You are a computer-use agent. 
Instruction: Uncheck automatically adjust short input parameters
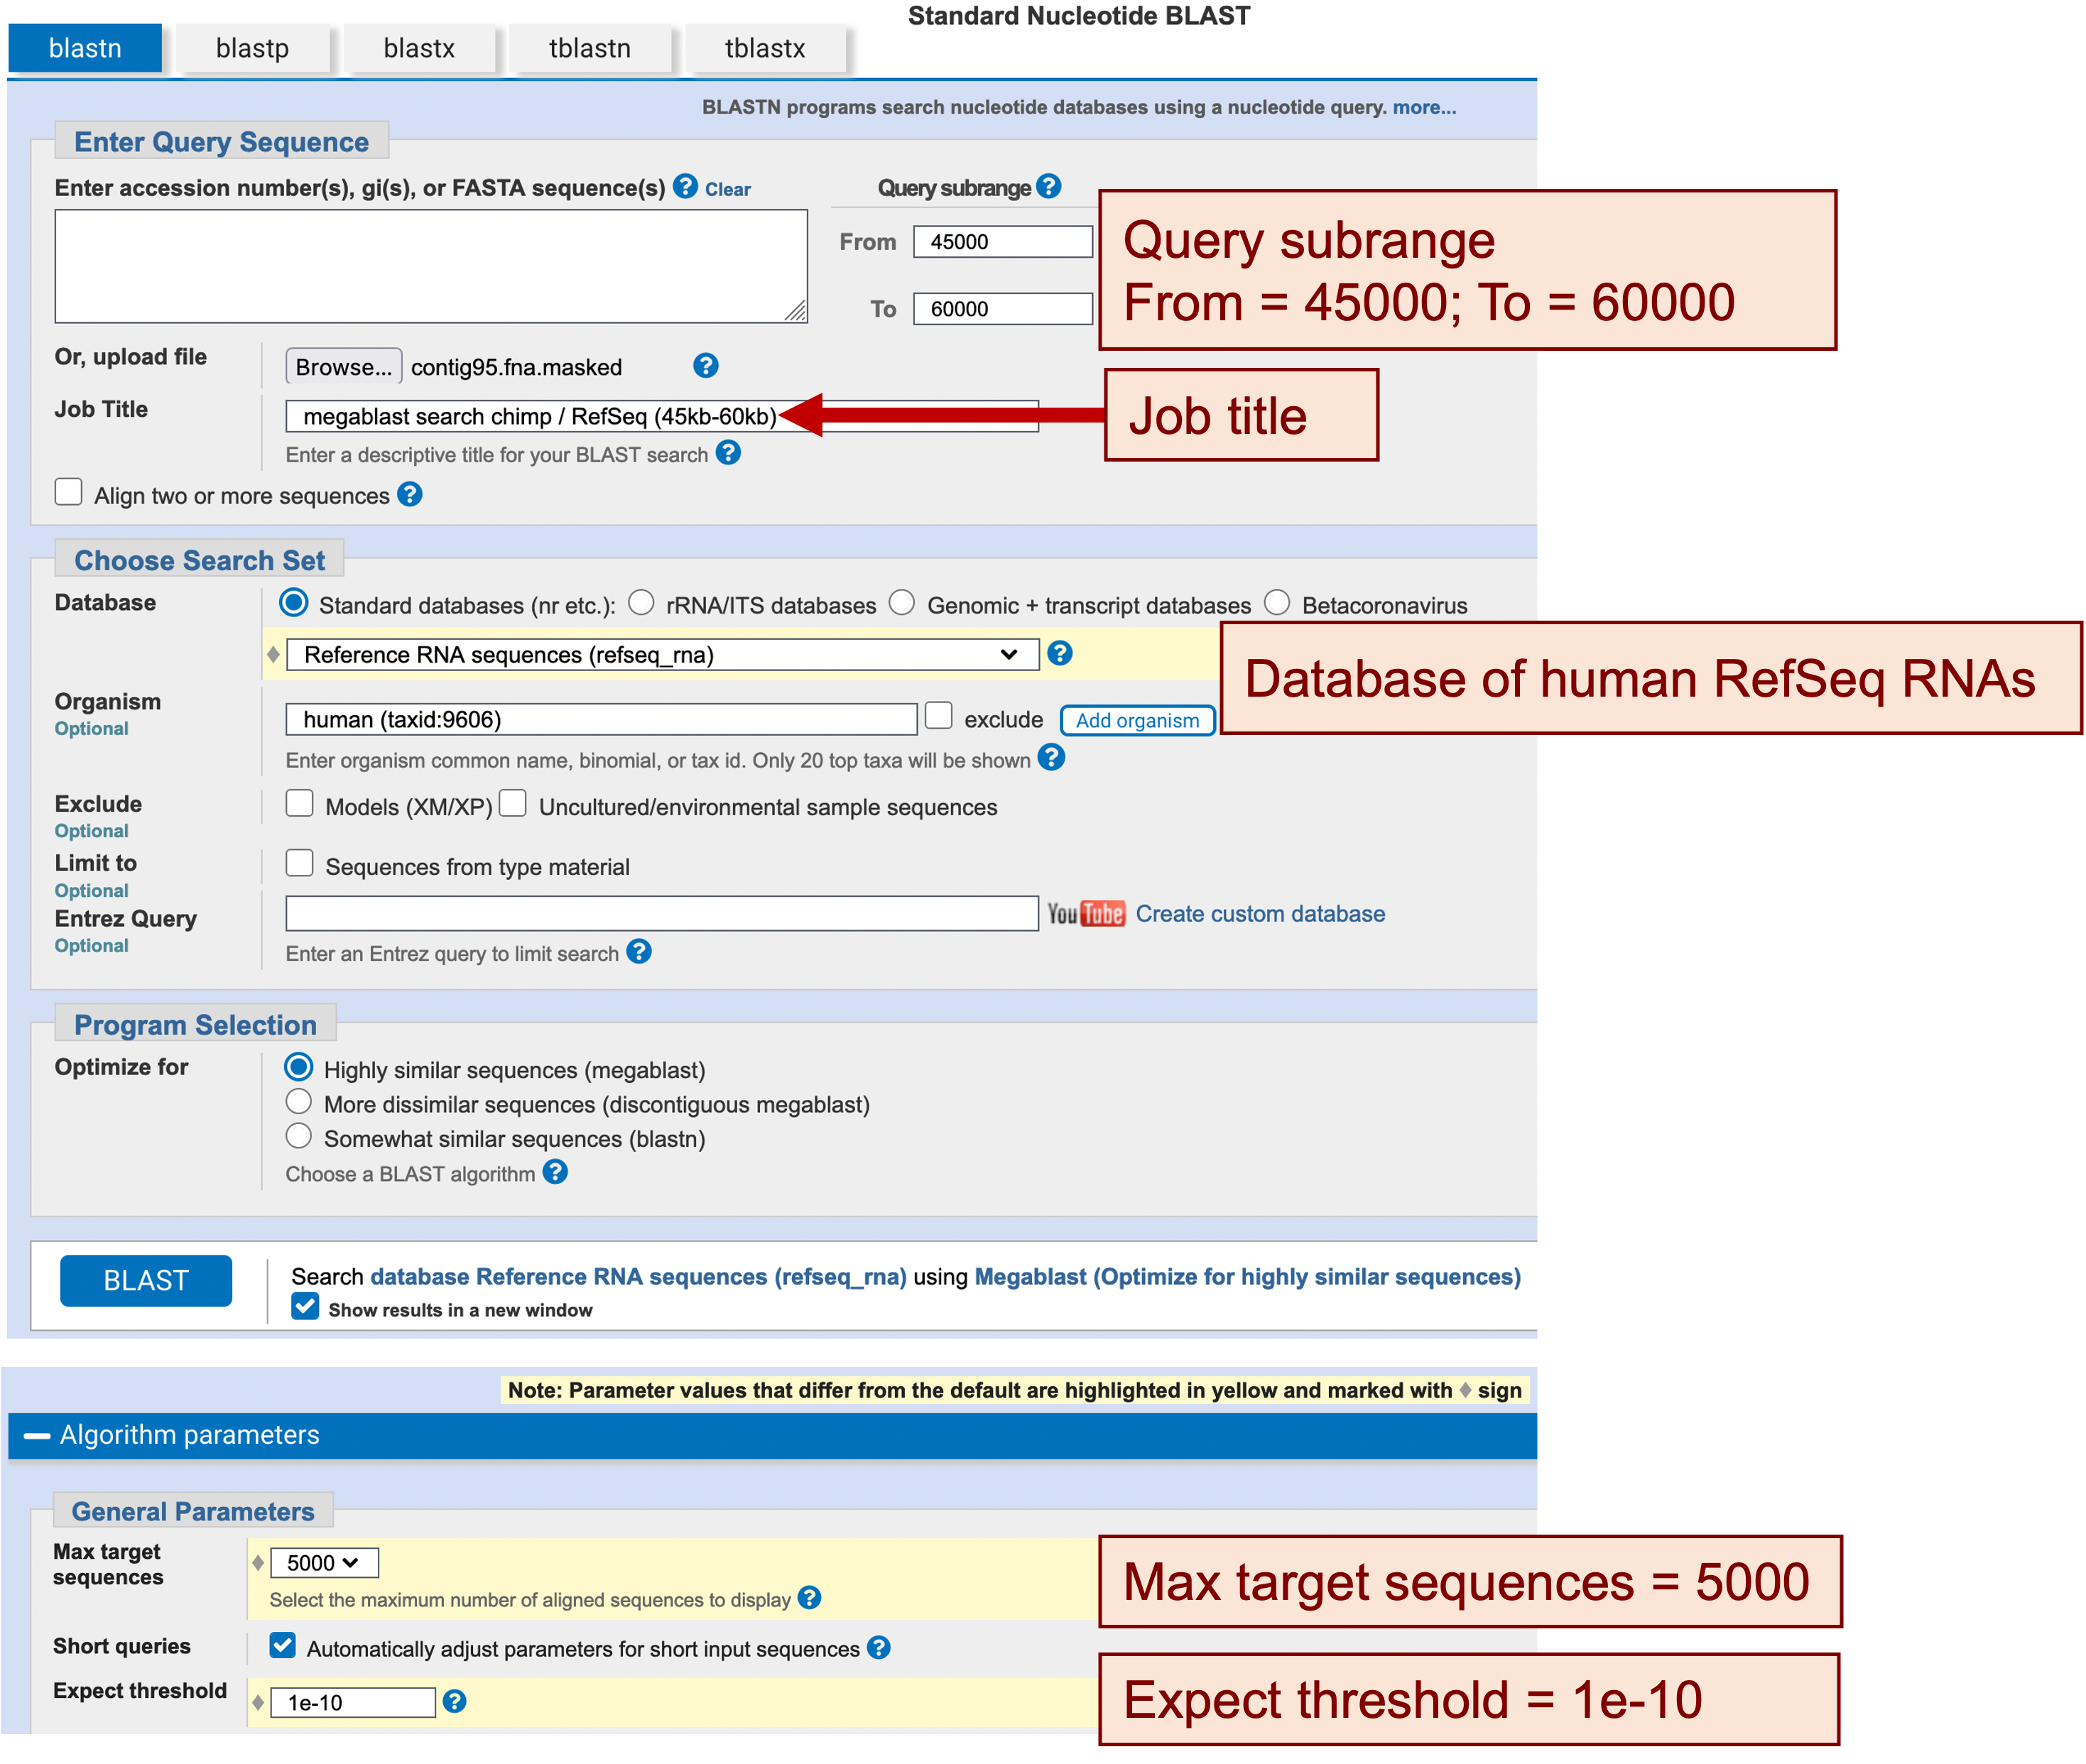(x=283, y=1645)
